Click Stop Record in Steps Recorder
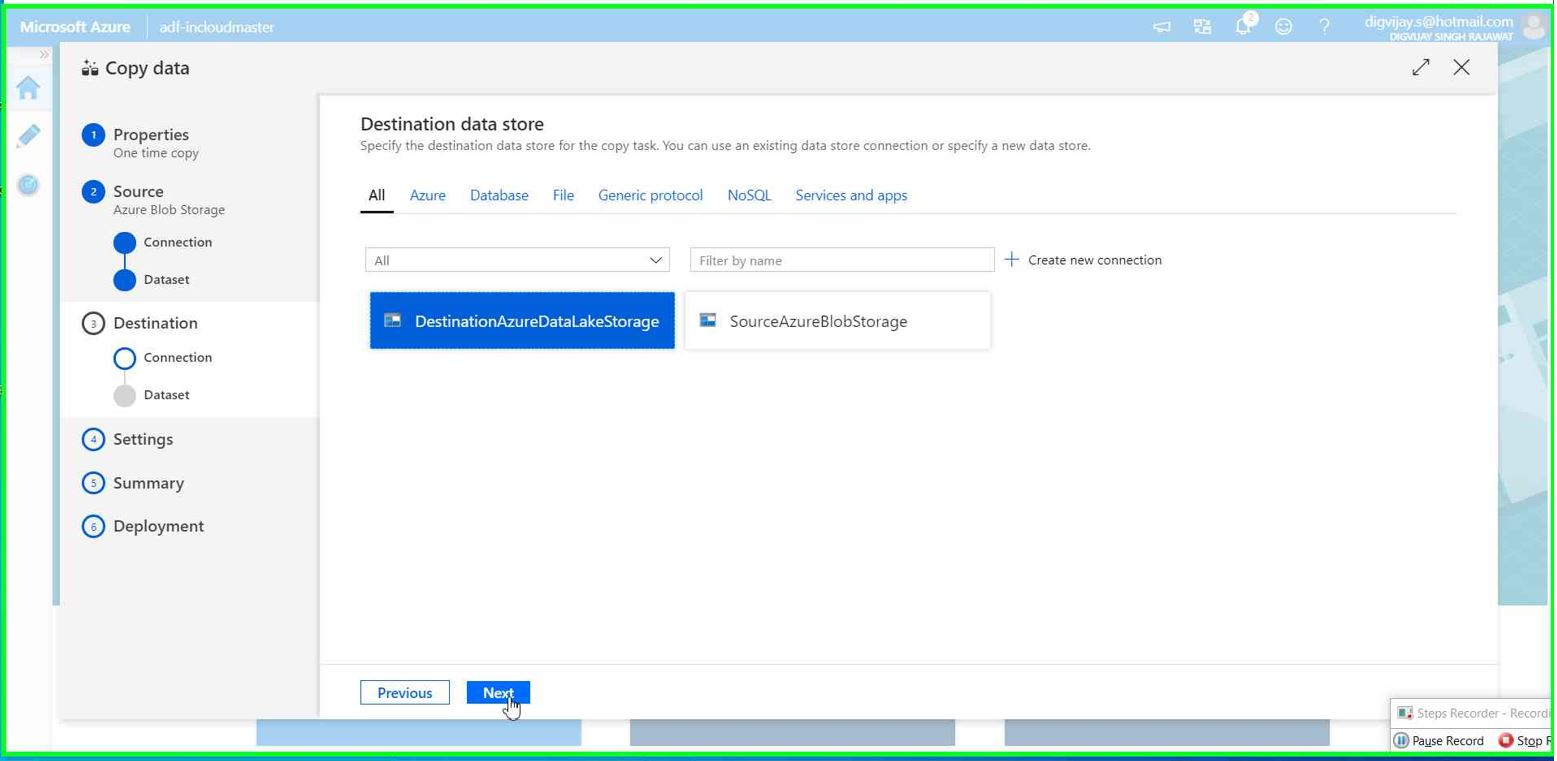Viewport: 1557px width, 761px height. point(1522,741)
